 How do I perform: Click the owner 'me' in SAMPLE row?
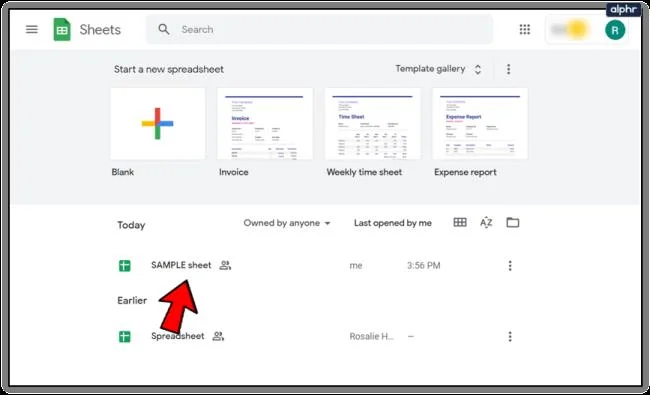356,266
